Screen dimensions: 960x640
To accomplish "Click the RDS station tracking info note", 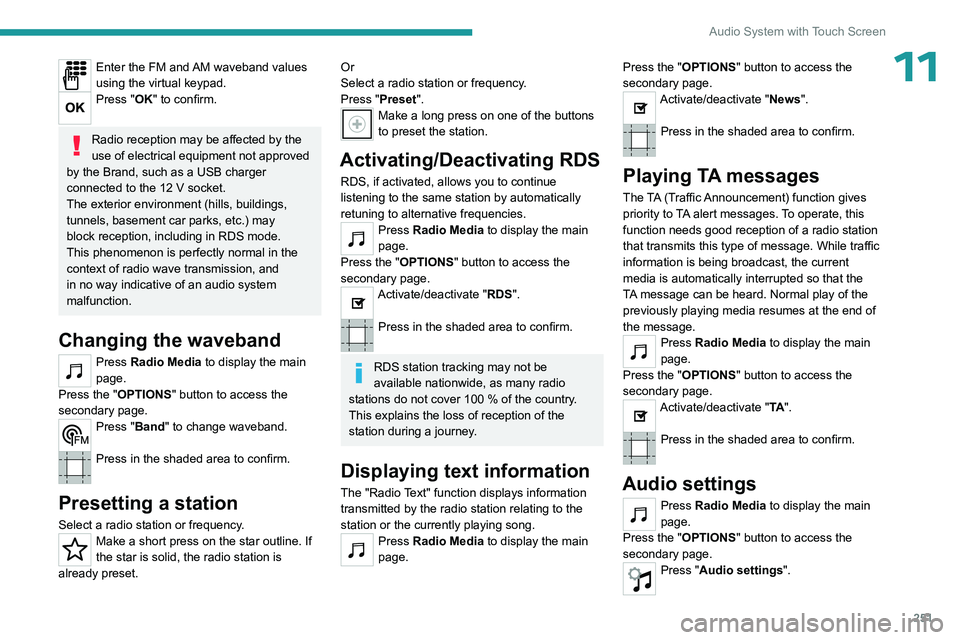I will 472,399.
